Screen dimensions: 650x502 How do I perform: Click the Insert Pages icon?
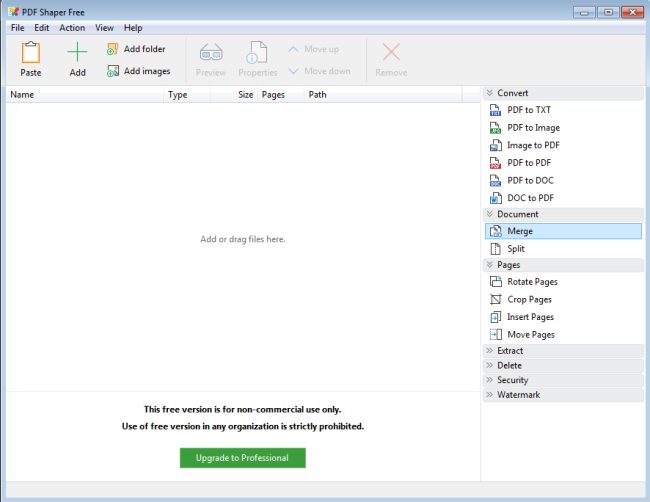coord(495,317)
